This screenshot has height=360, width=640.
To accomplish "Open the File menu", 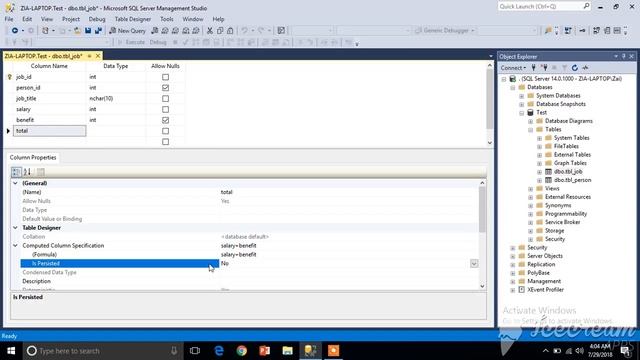I will [9, 19].
